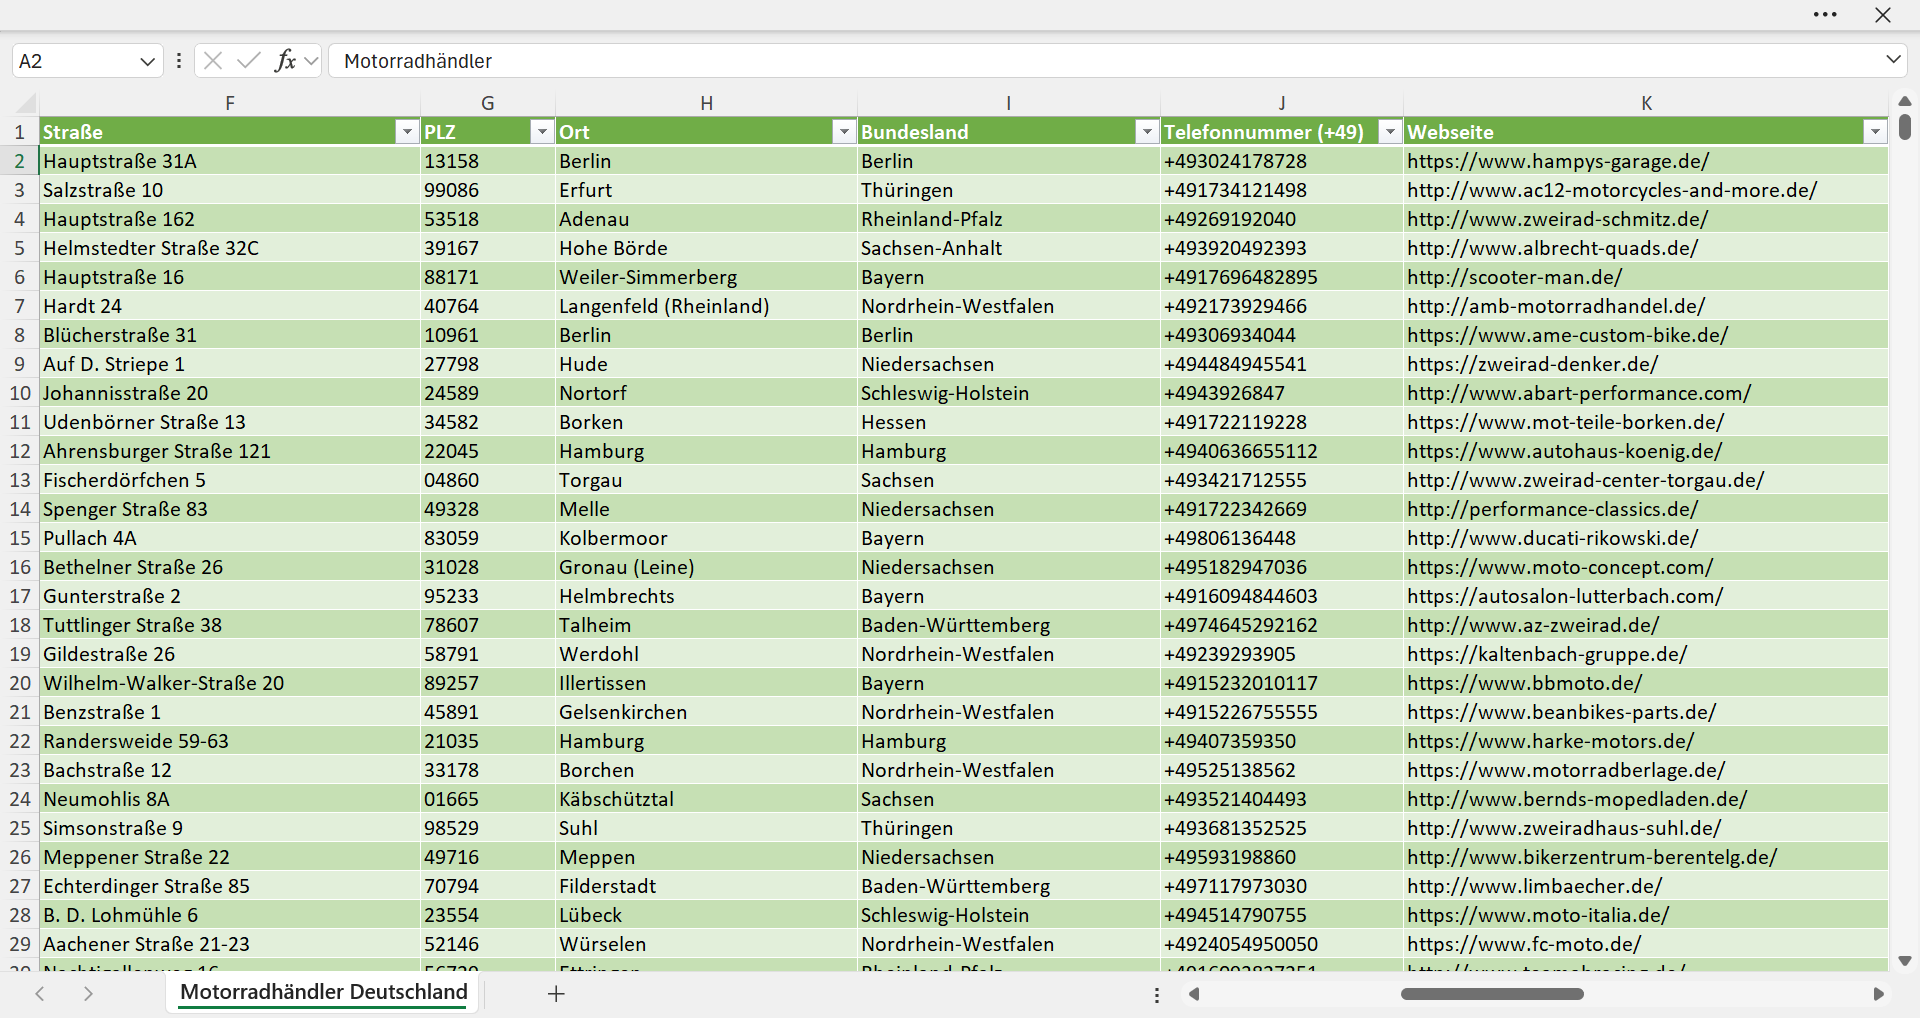
Task: Open the Webseite column filter dropdown
Action: pyautogui.click(x=1875, y=132)
